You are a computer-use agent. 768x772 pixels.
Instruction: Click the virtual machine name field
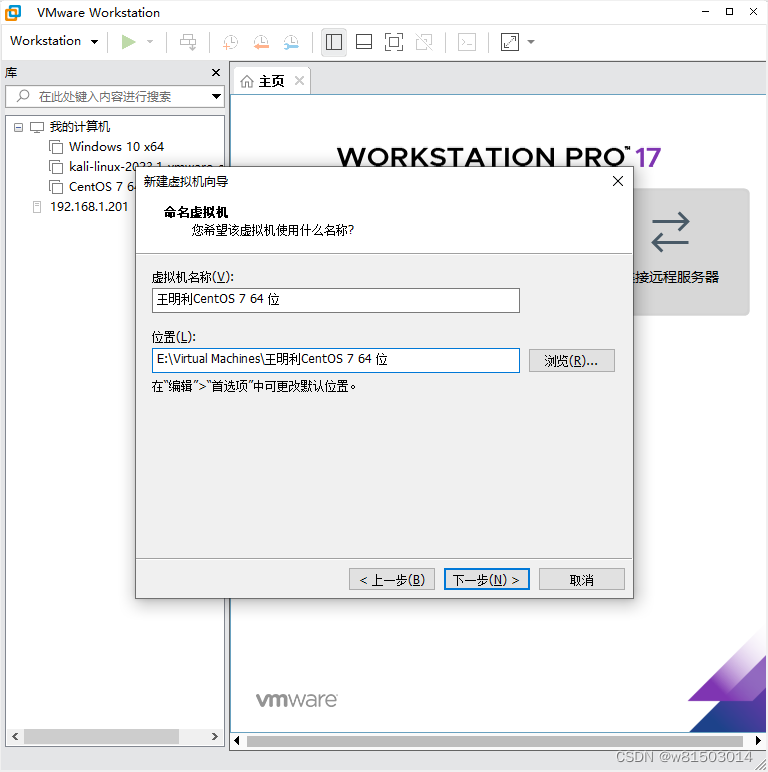(336, 300)
